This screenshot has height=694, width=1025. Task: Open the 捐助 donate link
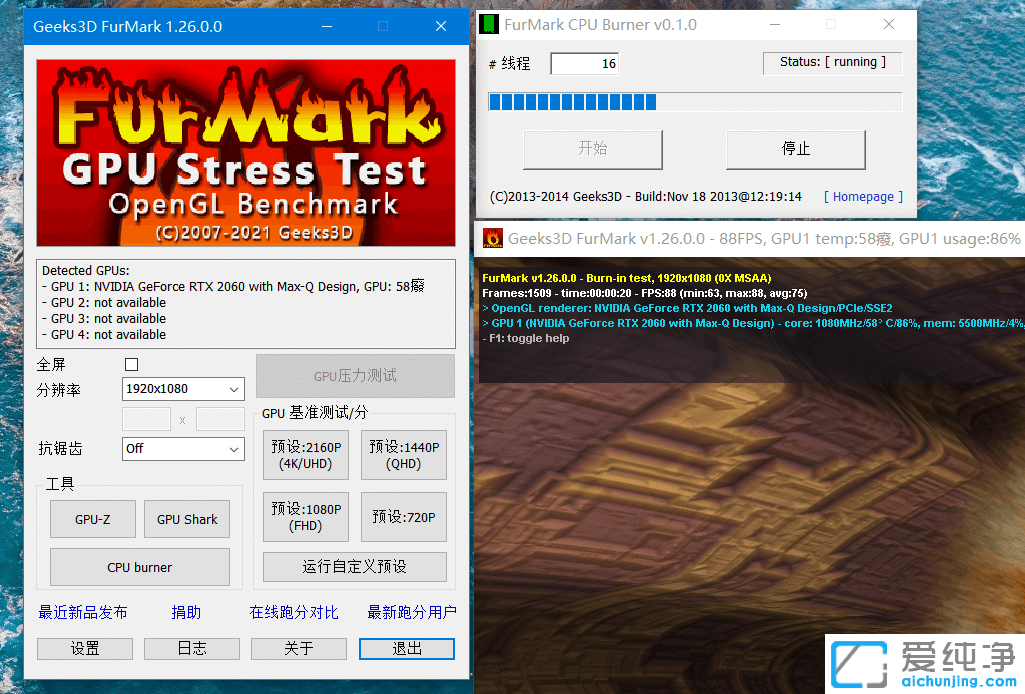(x=186, y=612)
